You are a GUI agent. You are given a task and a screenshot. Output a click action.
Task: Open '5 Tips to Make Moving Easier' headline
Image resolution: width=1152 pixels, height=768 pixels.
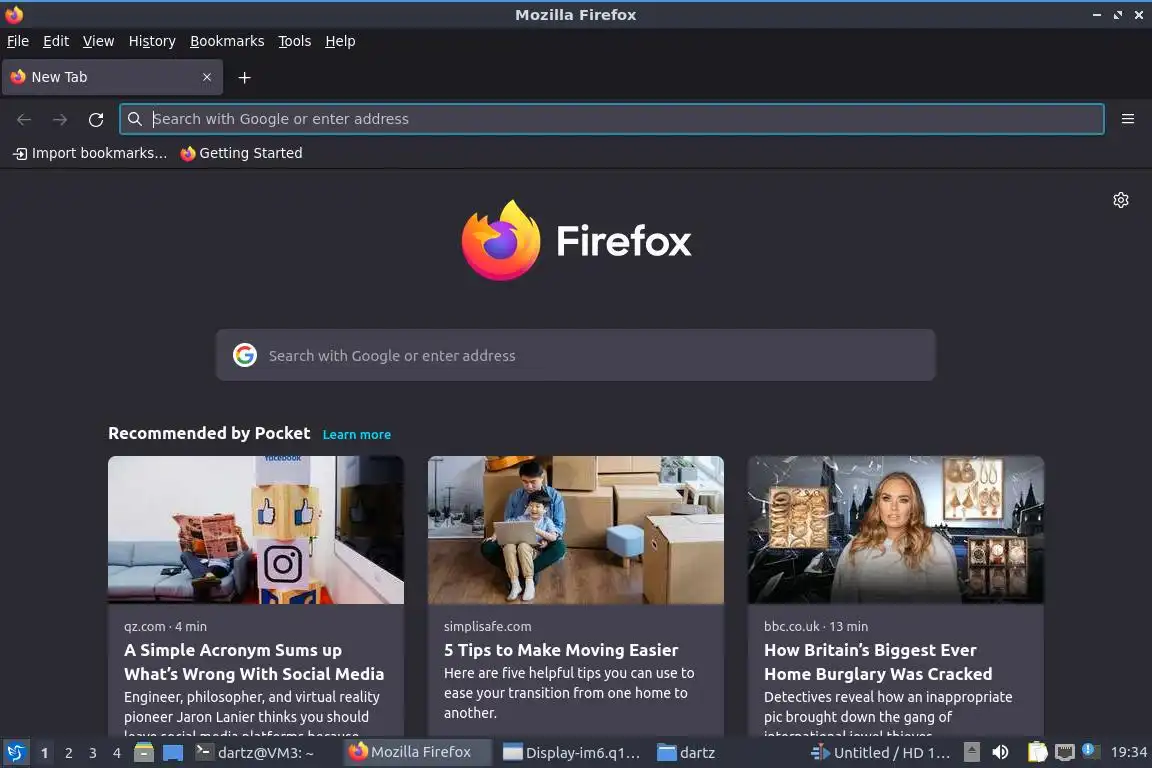click(561, 650)
